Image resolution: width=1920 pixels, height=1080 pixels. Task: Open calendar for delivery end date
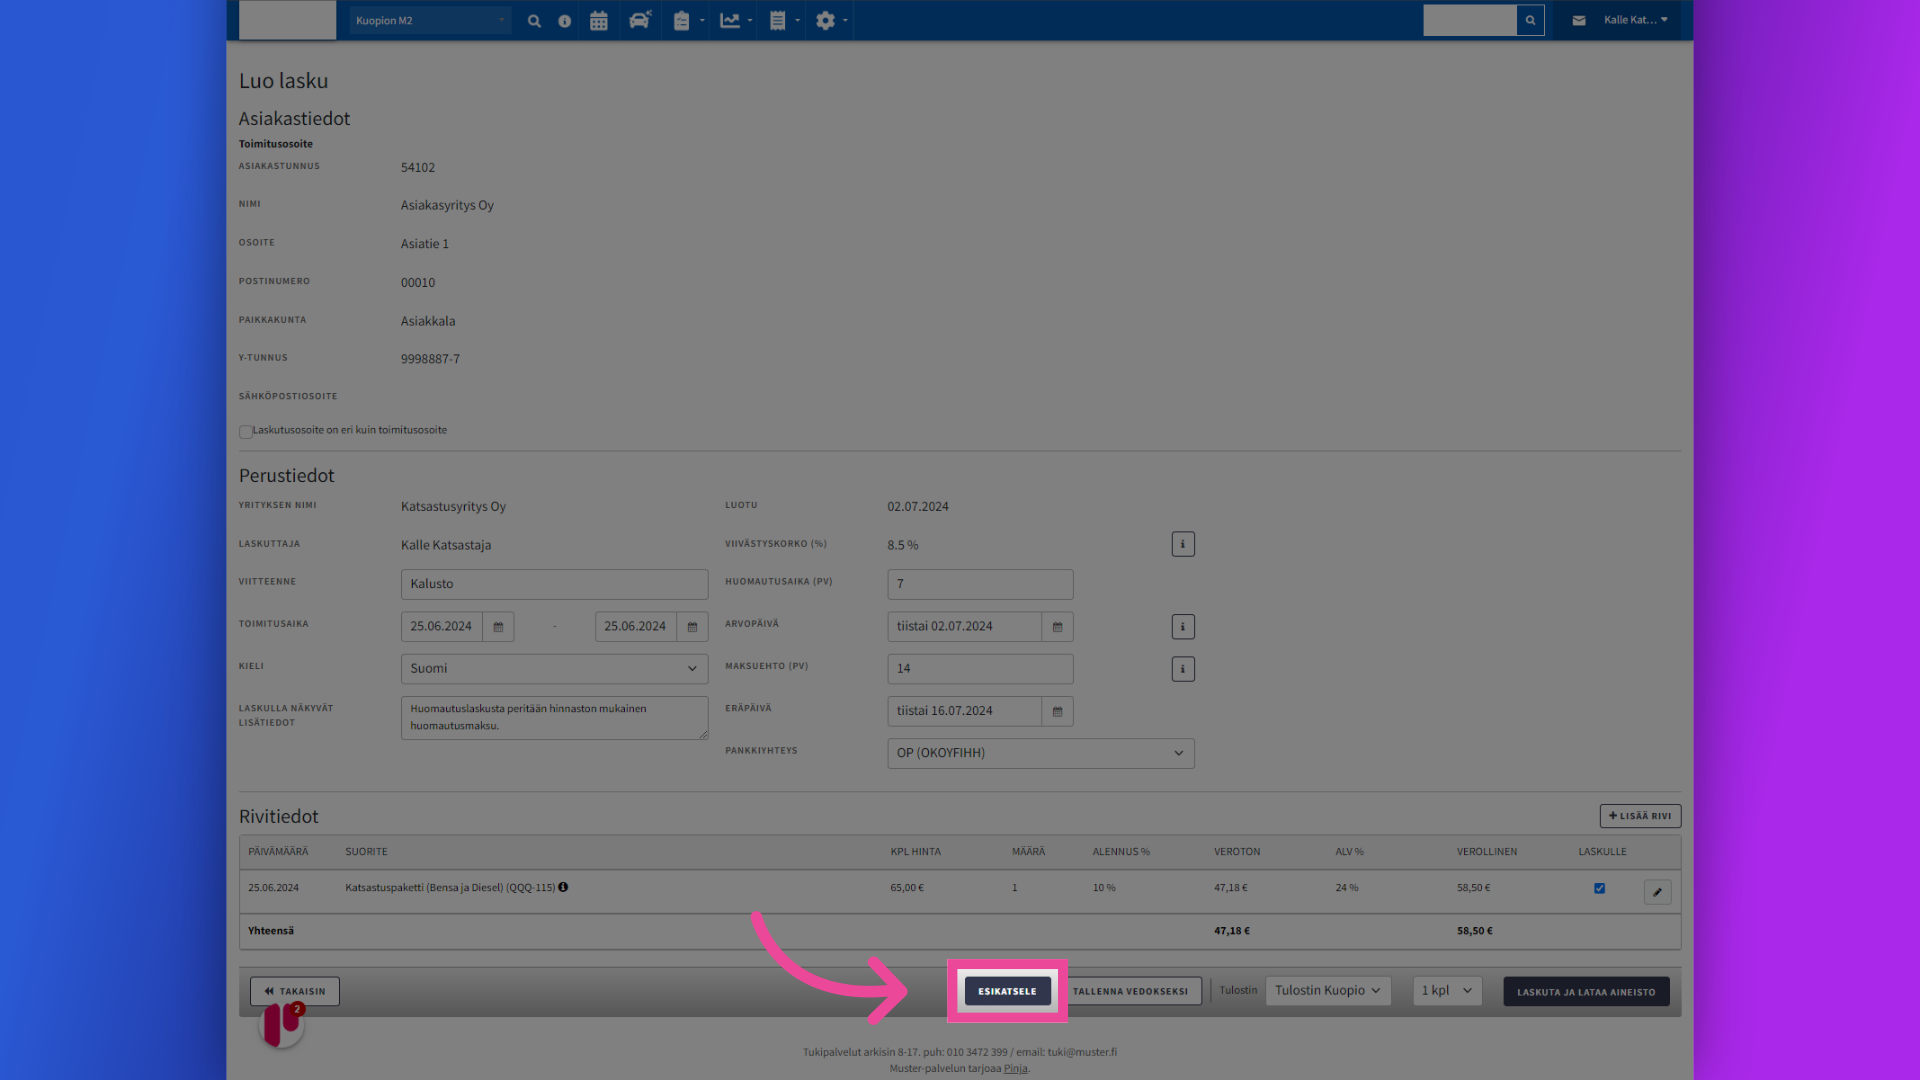tap(692, 627)
